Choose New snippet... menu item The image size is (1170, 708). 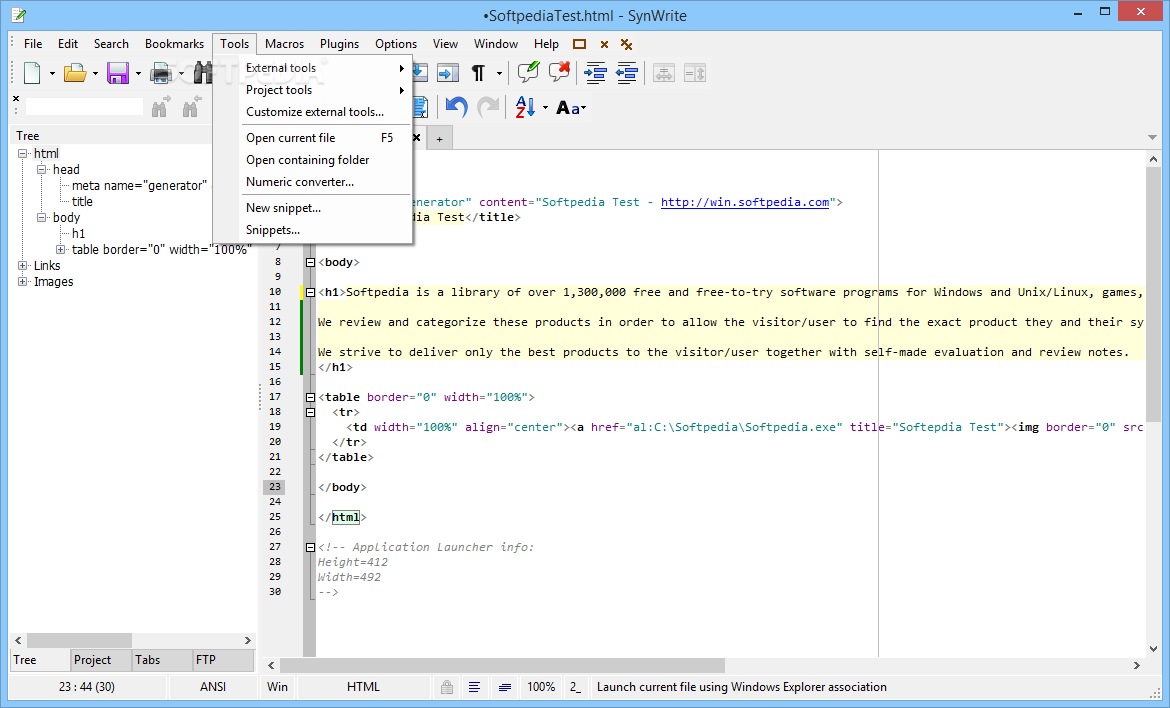(x=313, y=208)
